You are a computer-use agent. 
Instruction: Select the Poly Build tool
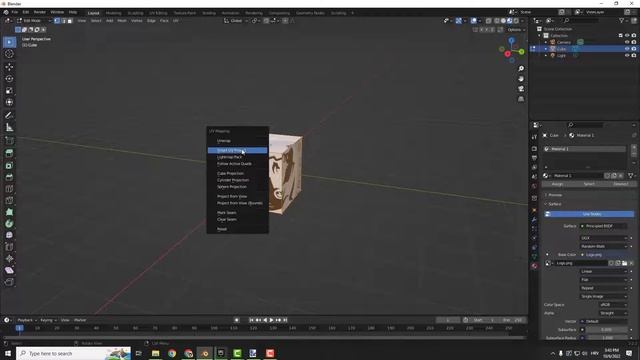point(9,212)
